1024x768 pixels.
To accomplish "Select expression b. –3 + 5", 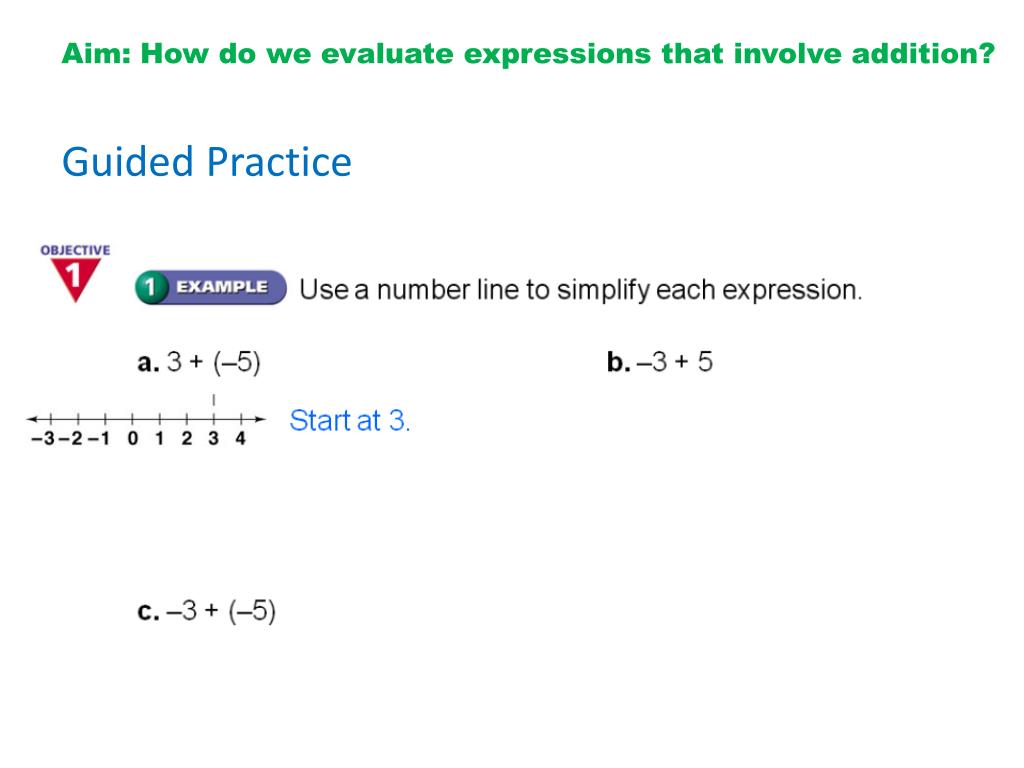I will [x=660, y=362].
